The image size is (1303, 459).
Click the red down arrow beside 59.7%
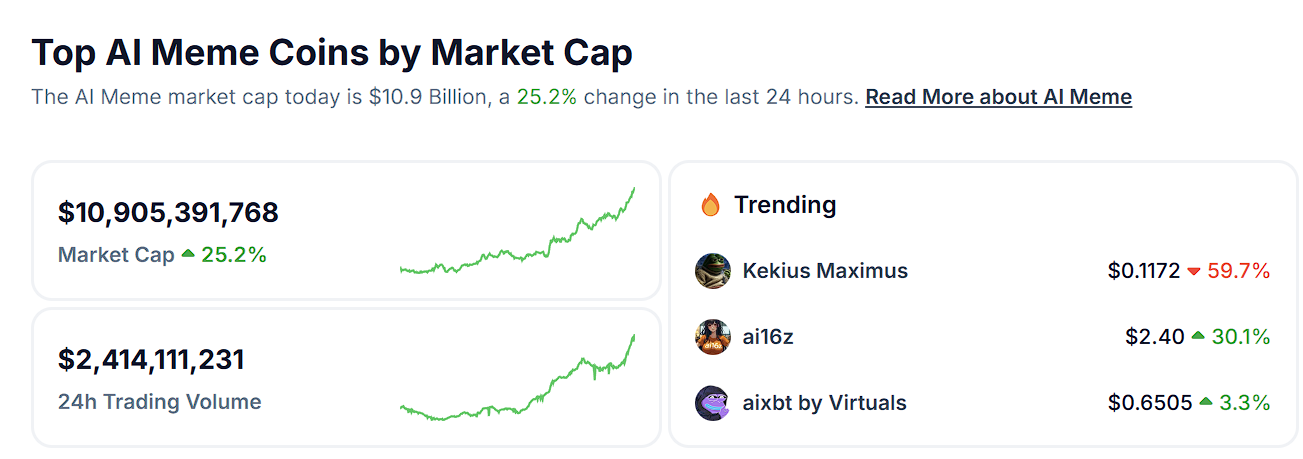pos(1194,271)
